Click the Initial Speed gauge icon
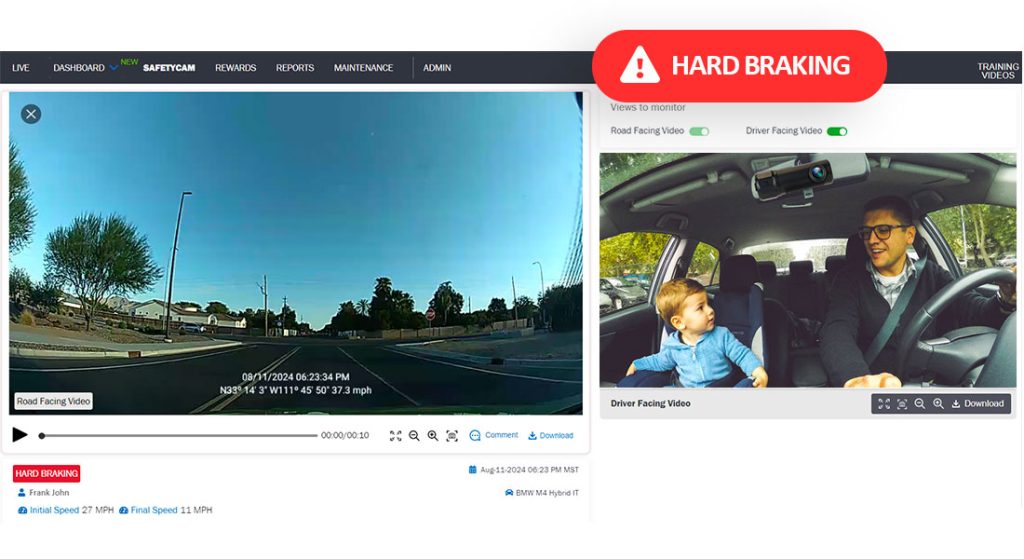This screenshot has height=559, width=1024. (22, 511)
